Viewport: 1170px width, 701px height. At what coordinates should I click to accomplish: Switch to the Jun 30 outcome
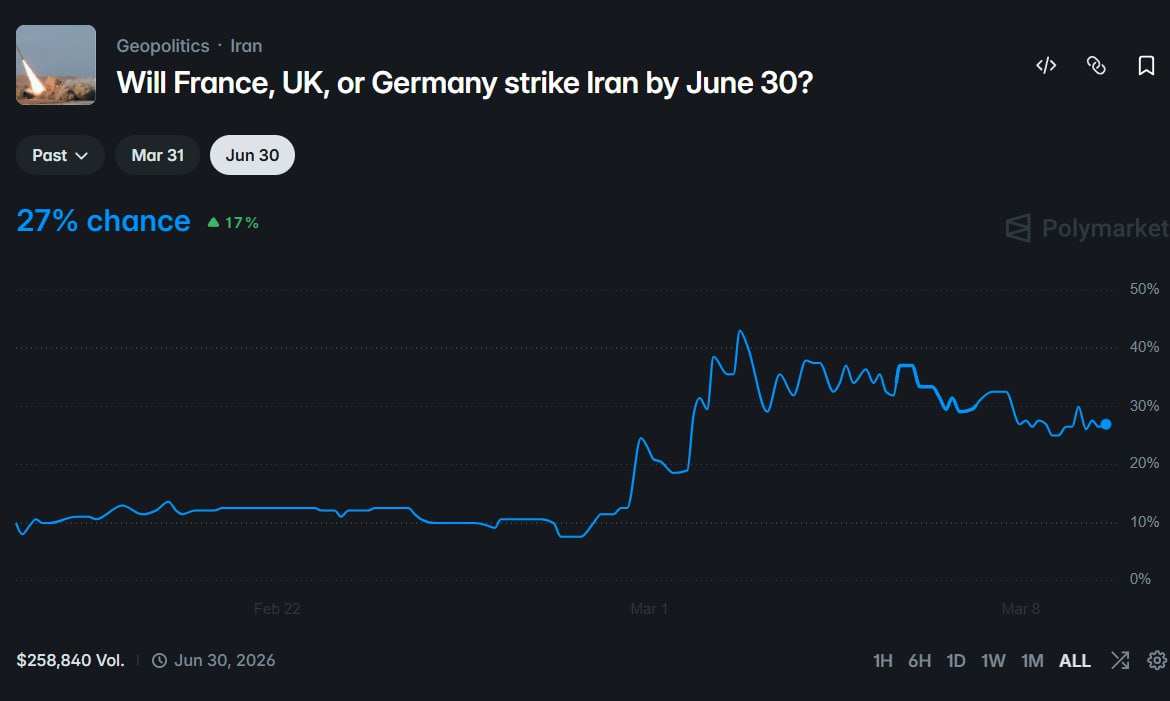click(251, 155)
